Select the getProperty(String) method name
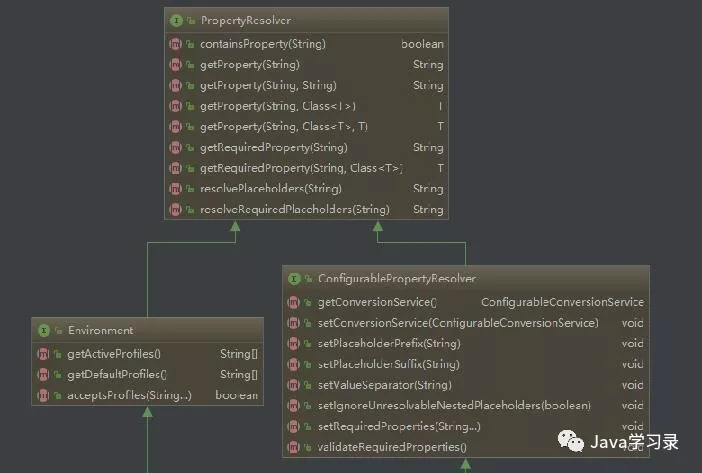The width and height of the screenshot is (702, 473). pyautogui.click(x=250, y=65)
